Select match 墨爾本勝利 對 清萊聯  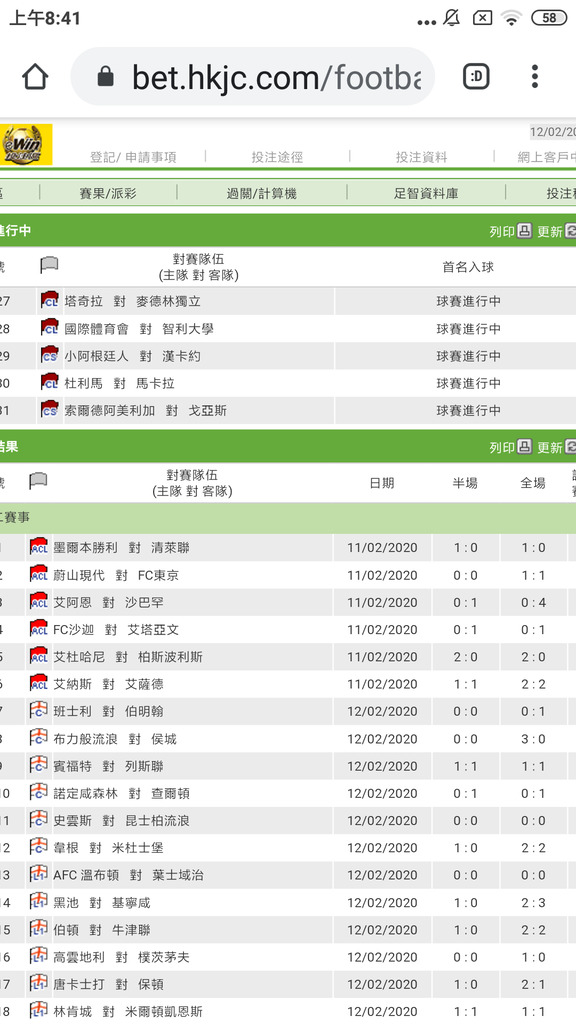[121, 548]
